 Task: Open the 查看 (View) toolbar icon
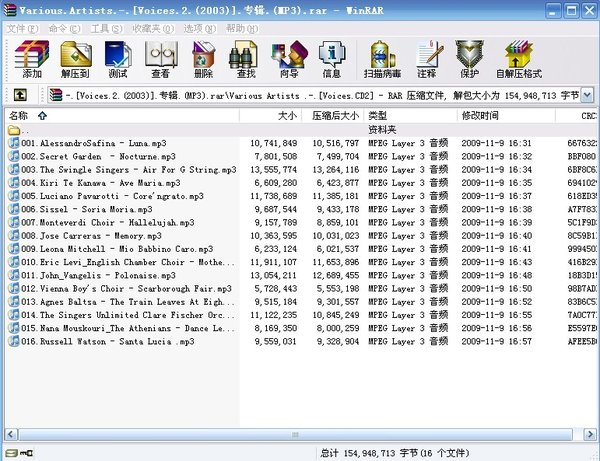point(160,59)
